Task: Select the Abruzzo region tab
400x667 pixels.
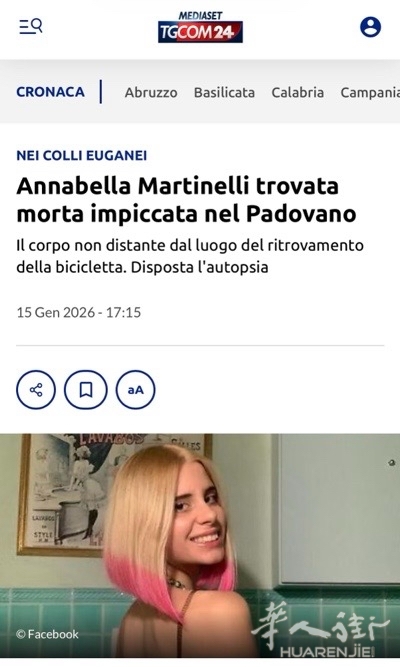Action: [151, 92]
